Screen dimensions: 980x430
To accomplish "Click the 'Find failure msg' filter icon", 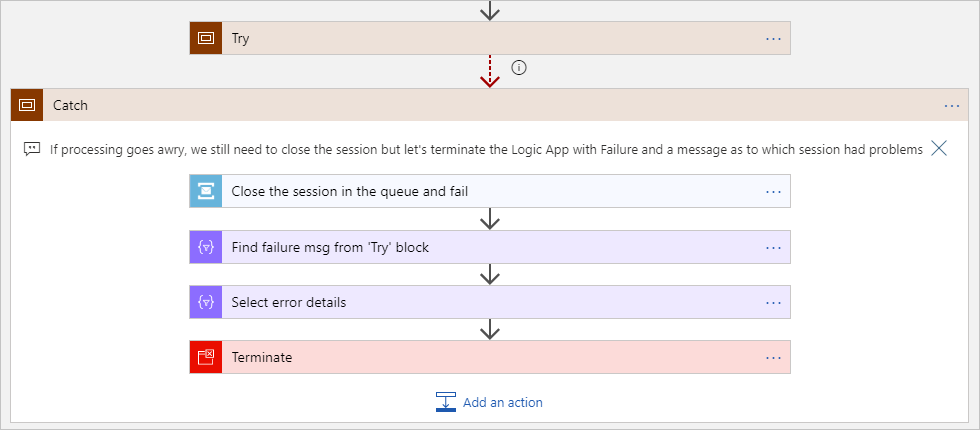I will coord(206,247).
